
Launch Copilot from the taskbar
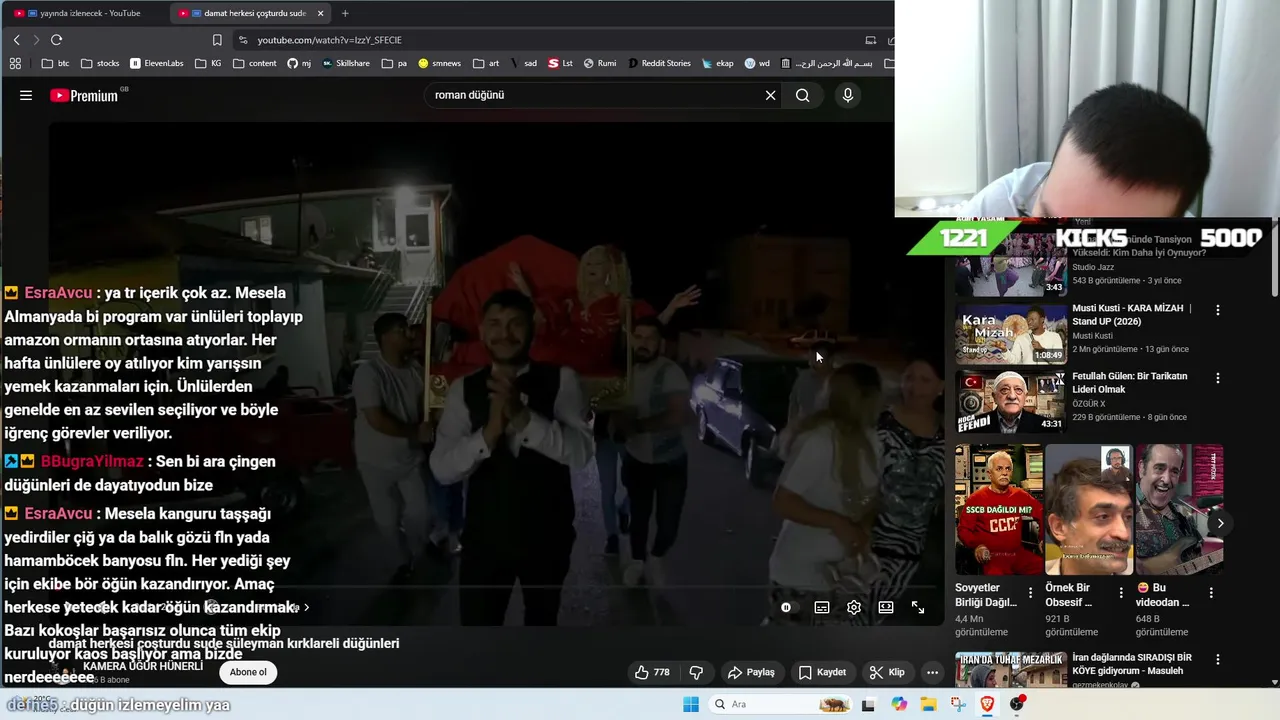[x=899, y=704]
